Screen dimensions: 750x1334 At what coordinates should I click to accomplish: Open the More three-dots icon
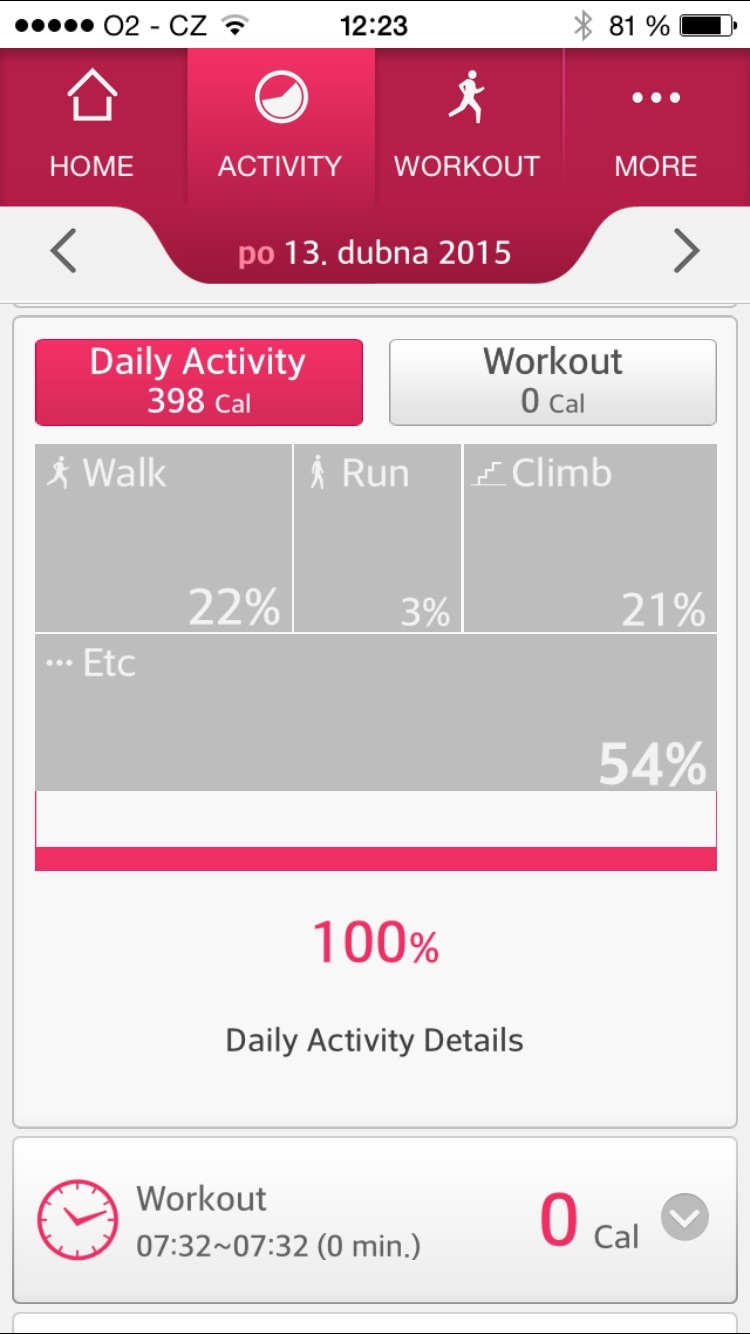(x=655, y=99)
